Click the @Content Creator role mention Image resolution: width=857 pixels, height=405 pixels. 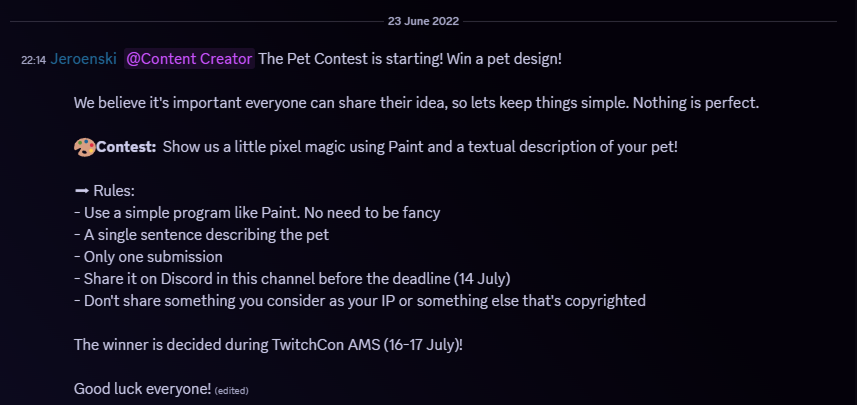[190, 59]
